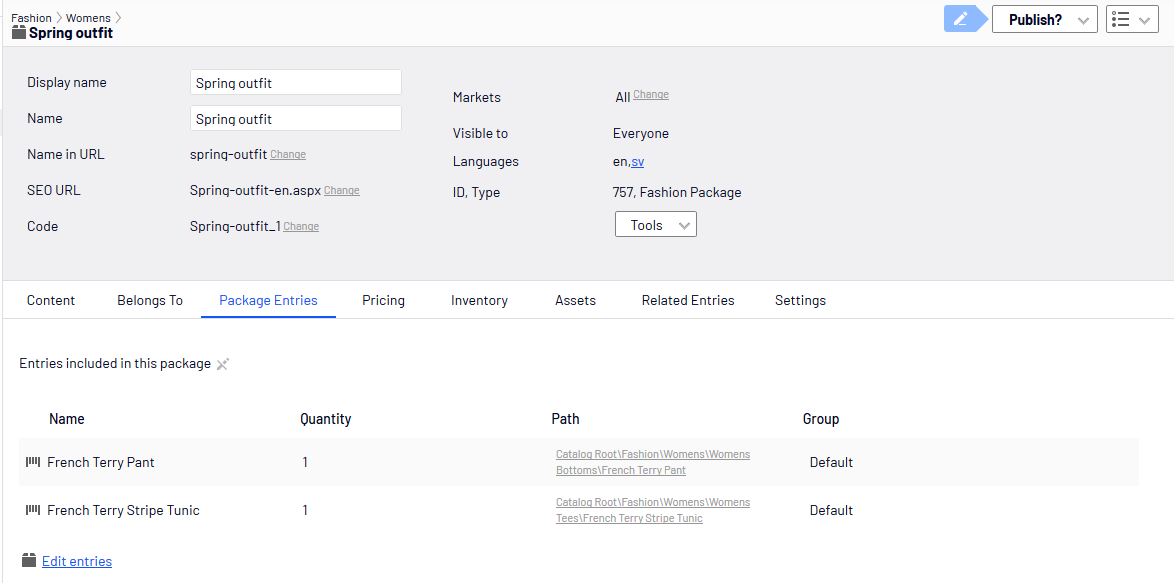The width and height of the screenshot is (1174, 583).
Task: Open the Inventory tab
Action: tap(479, 300)
